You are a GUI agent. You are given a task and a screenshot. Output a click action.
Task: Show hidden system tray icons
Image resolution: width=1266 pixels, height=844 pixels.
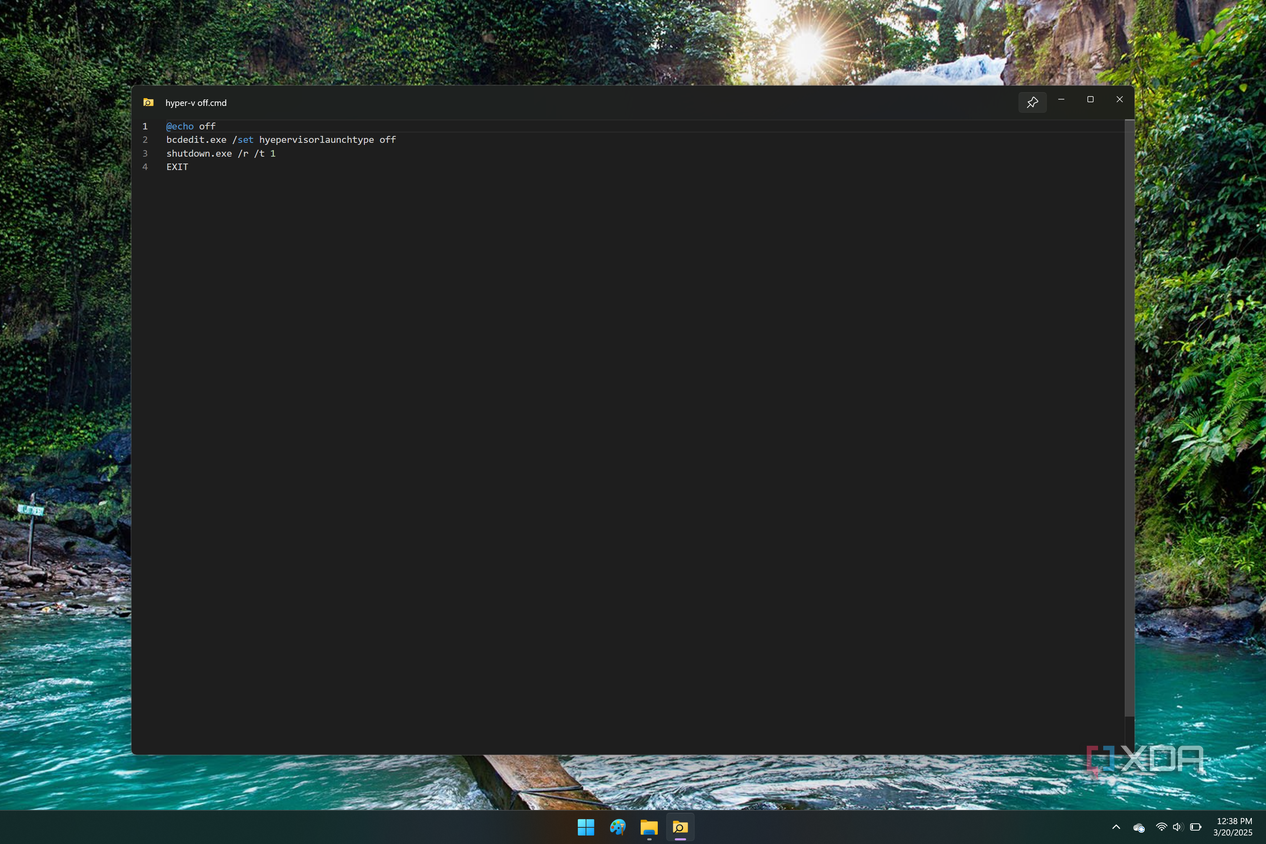[1116, 827]
